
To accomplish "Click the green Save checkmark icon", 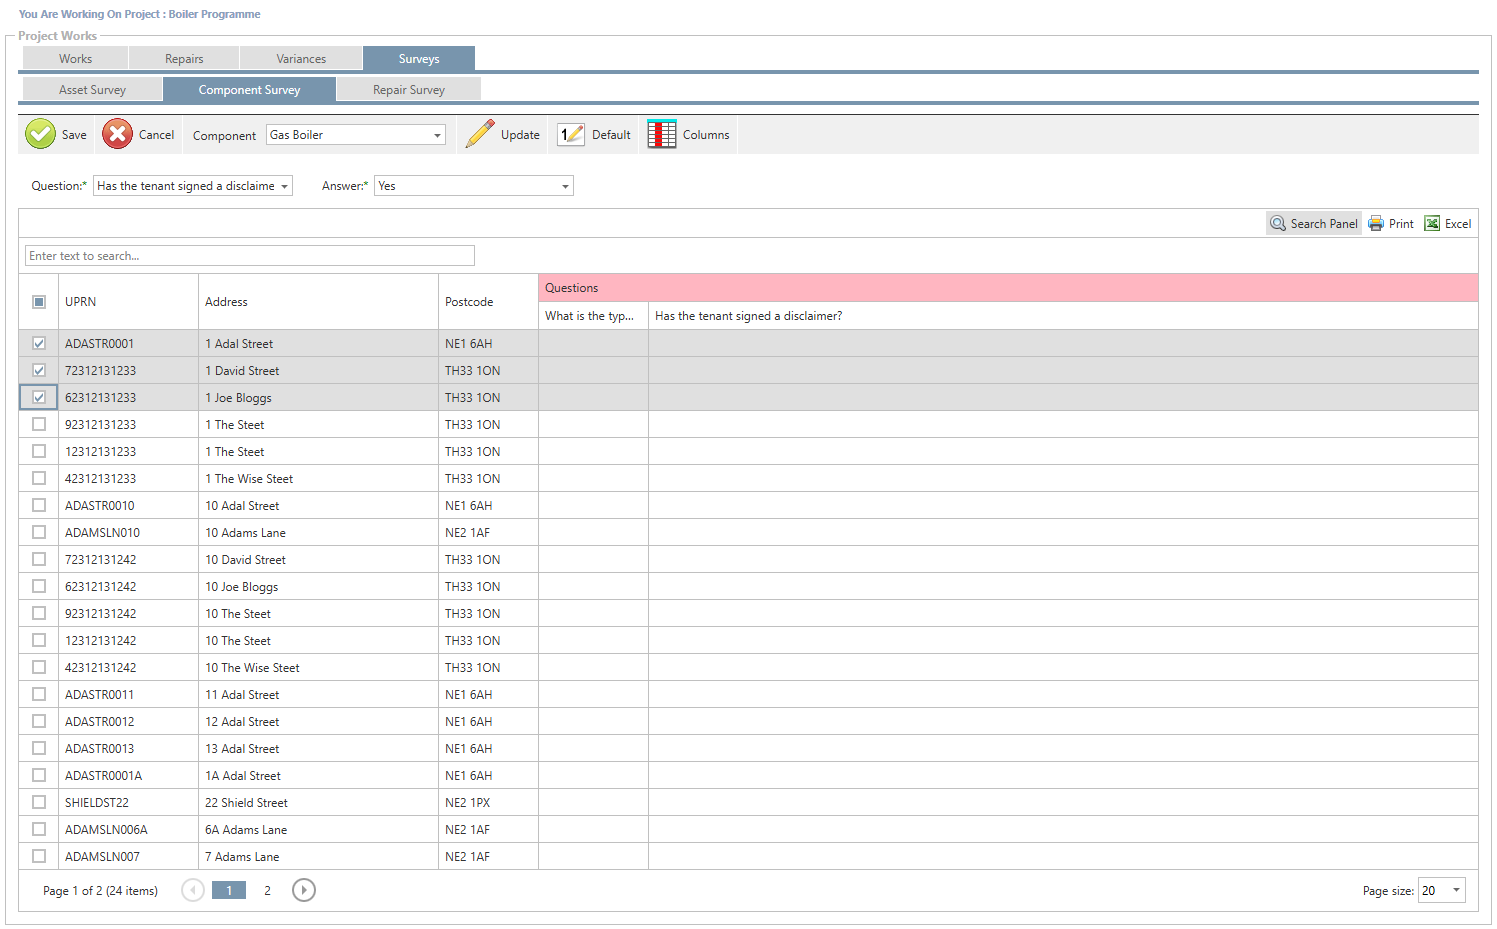I will pos(40,134).
